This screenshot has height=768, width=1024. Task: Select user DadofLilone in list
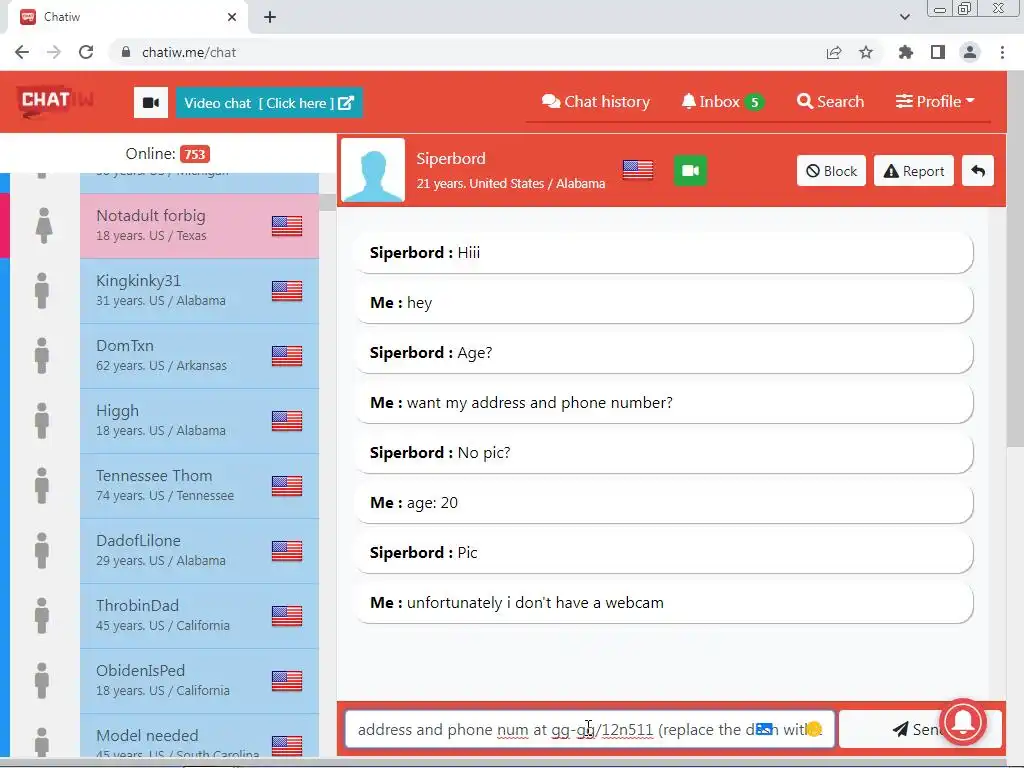(x=199, y=551)
